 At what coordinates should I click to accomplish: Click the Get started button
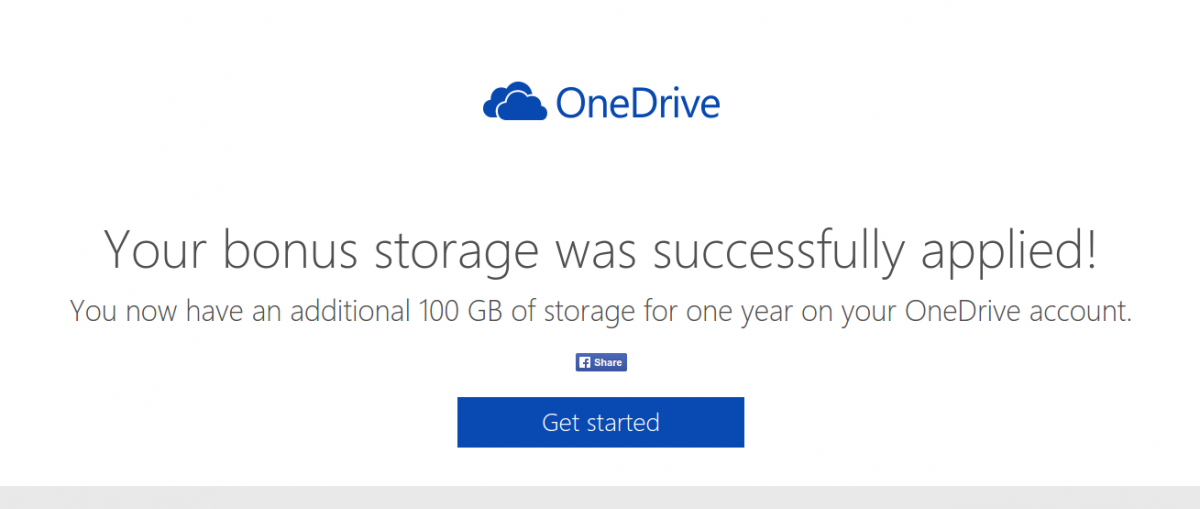point(601,422)
